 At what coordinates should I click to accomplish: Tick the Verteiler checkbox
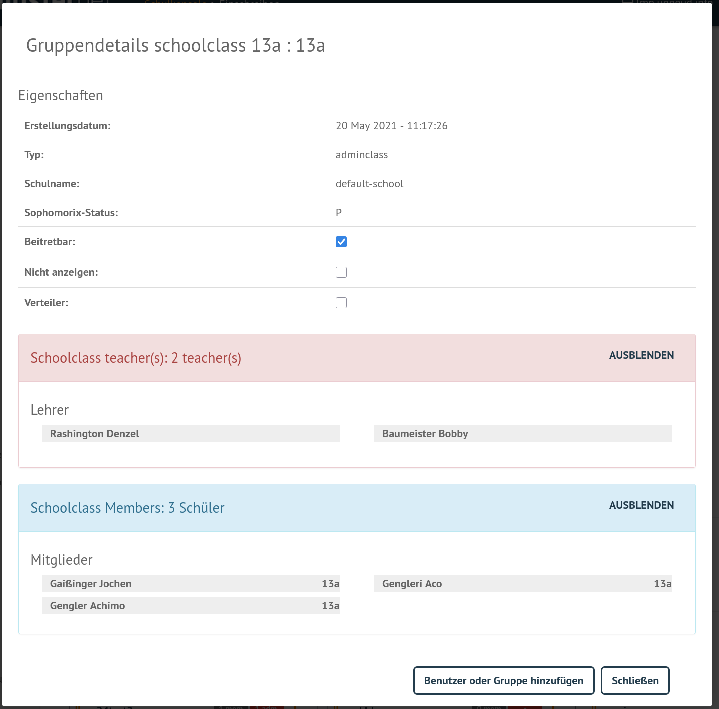click(341, 302)
